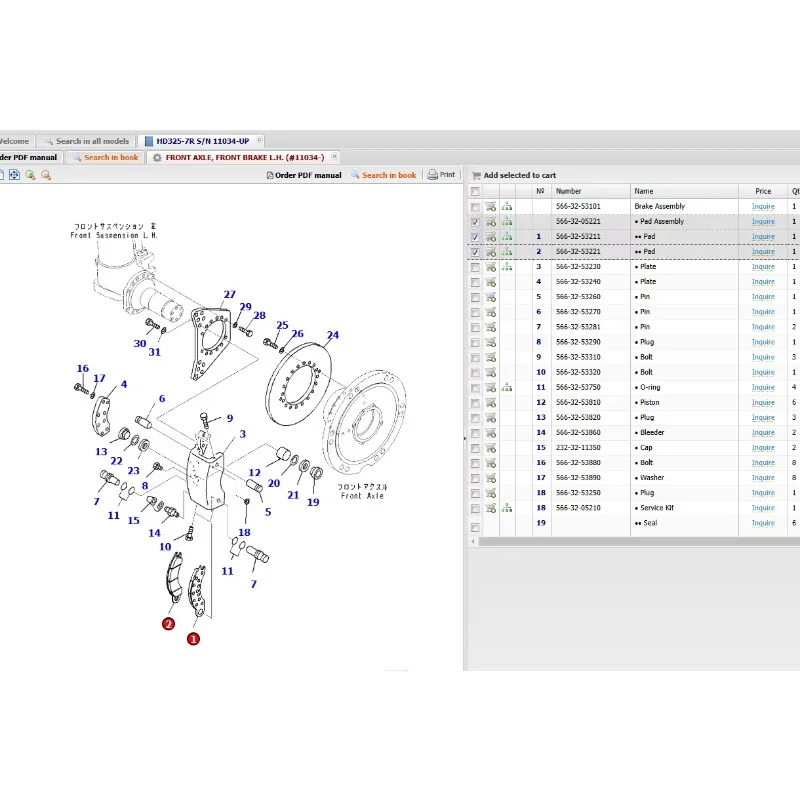Sort by the Name column header
The width and height of the screenshot is (800, 800).
684,191
